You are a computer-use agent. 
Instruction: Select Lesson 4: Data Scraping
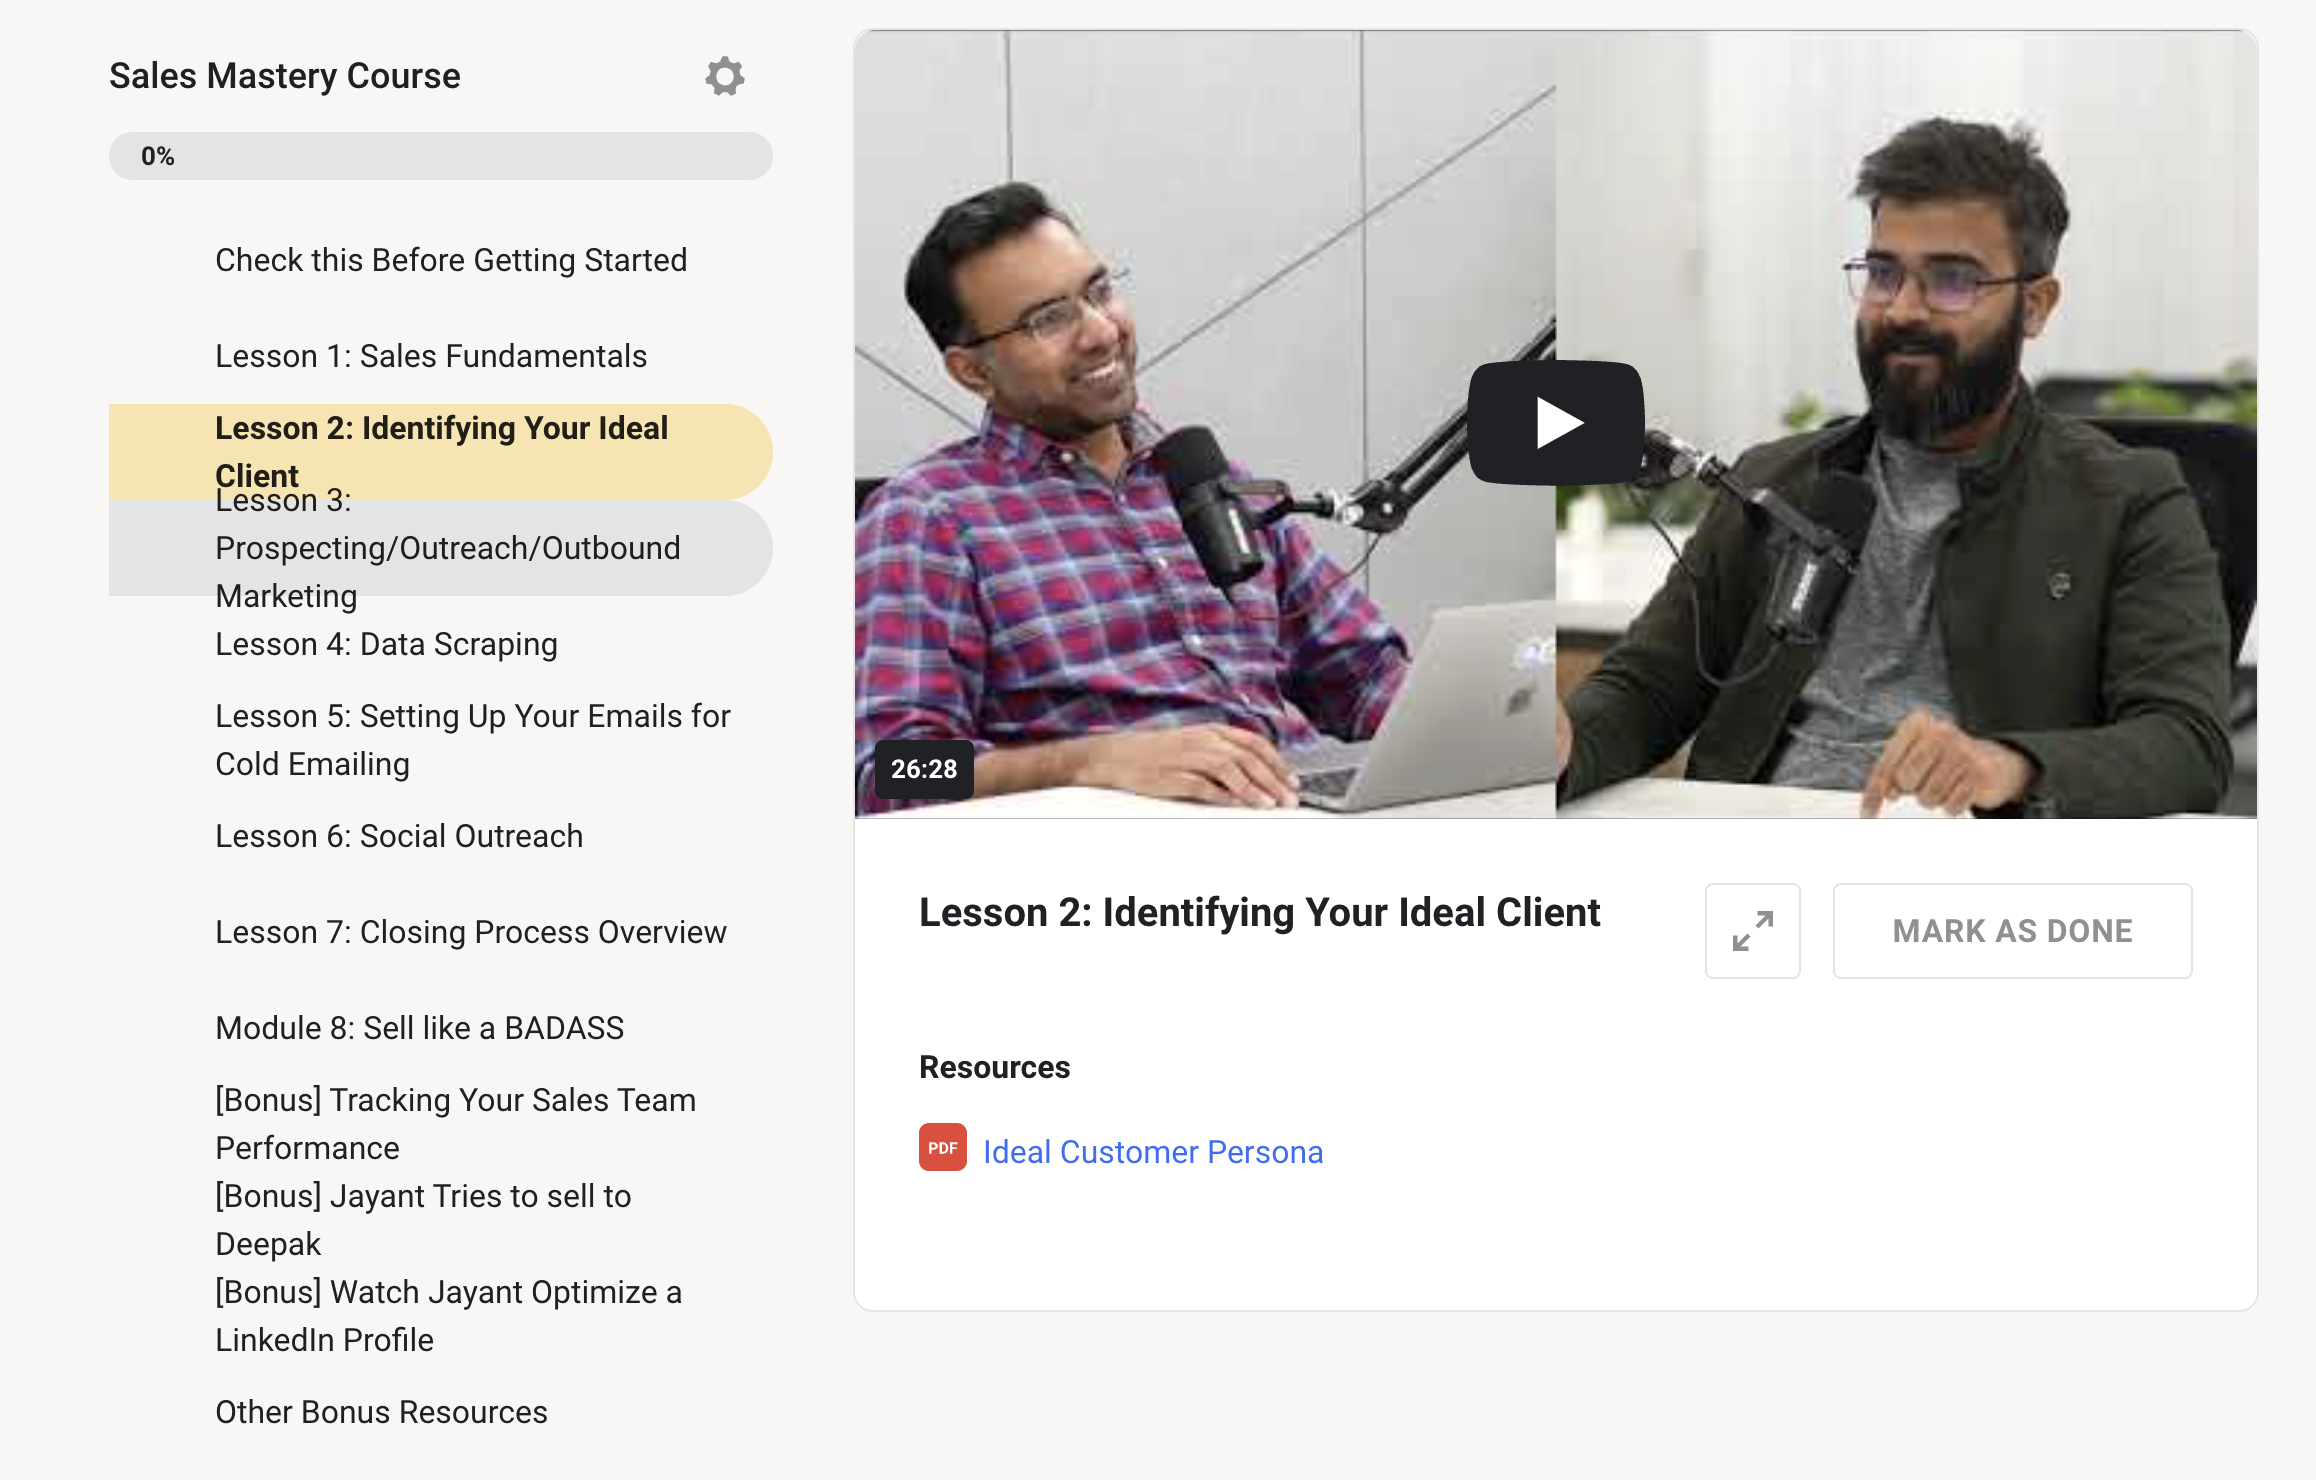coord(385,644)
